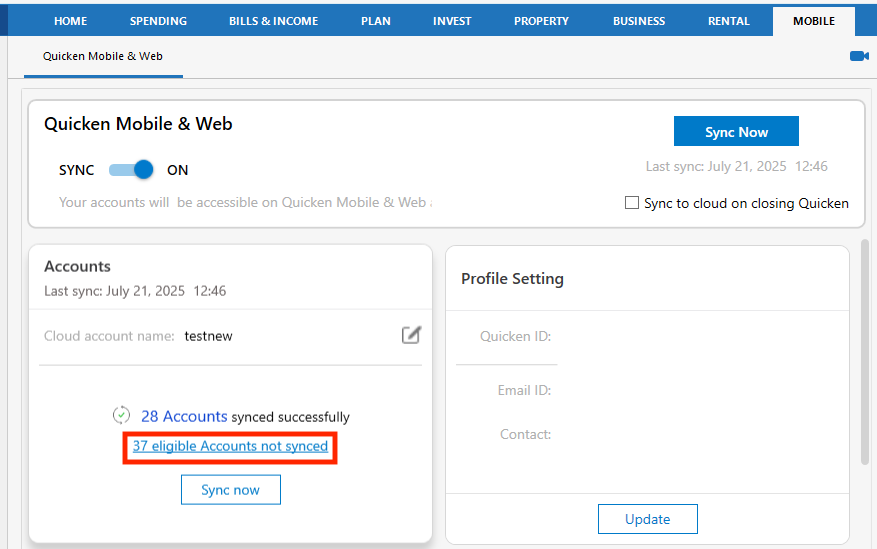The image size is (877, 549).
Task: Select the INVEST tab
Action: point(452,21)
